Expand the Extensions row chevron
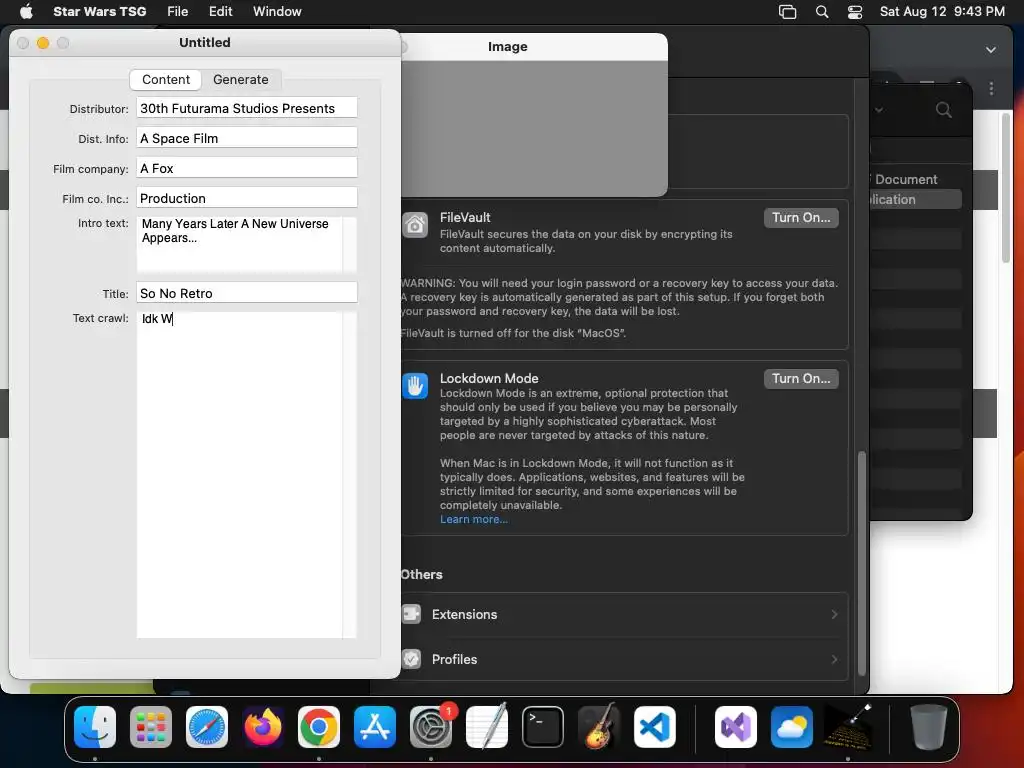The height and width of the screenshot is (768, 1024). pyautogui.click(x=834, y=615)
